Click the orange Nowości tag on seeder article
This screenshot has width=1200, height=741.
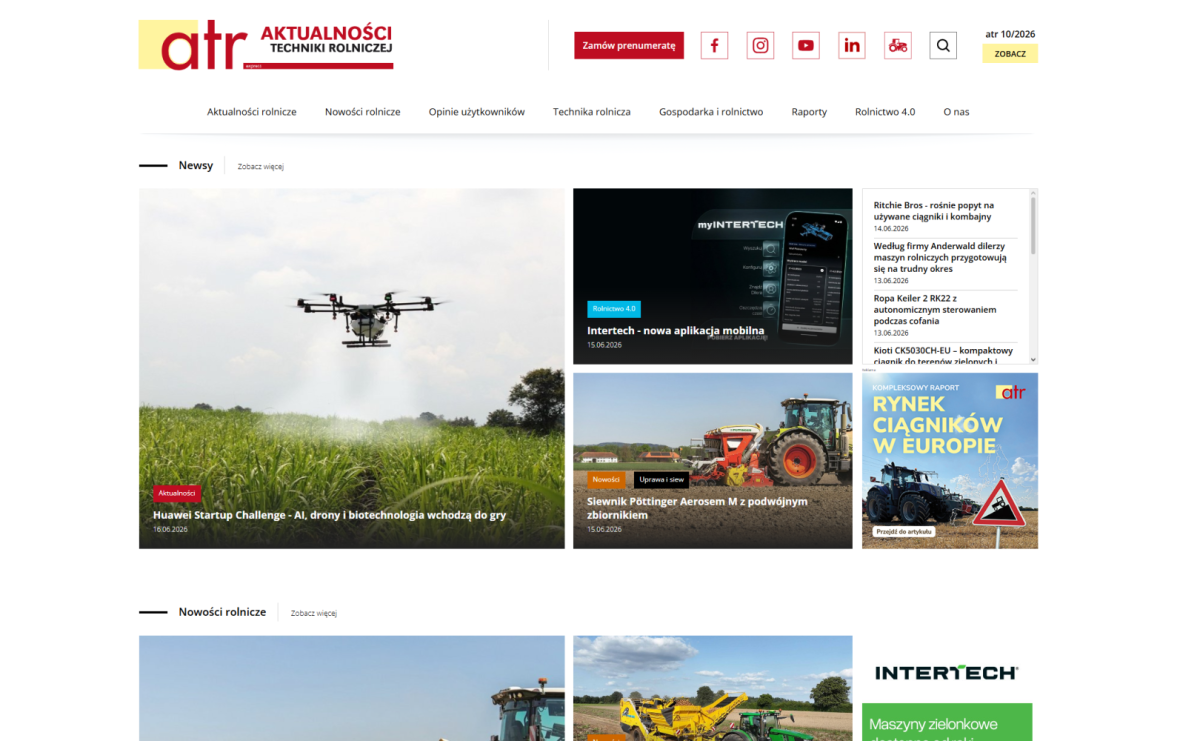(606, 480)
